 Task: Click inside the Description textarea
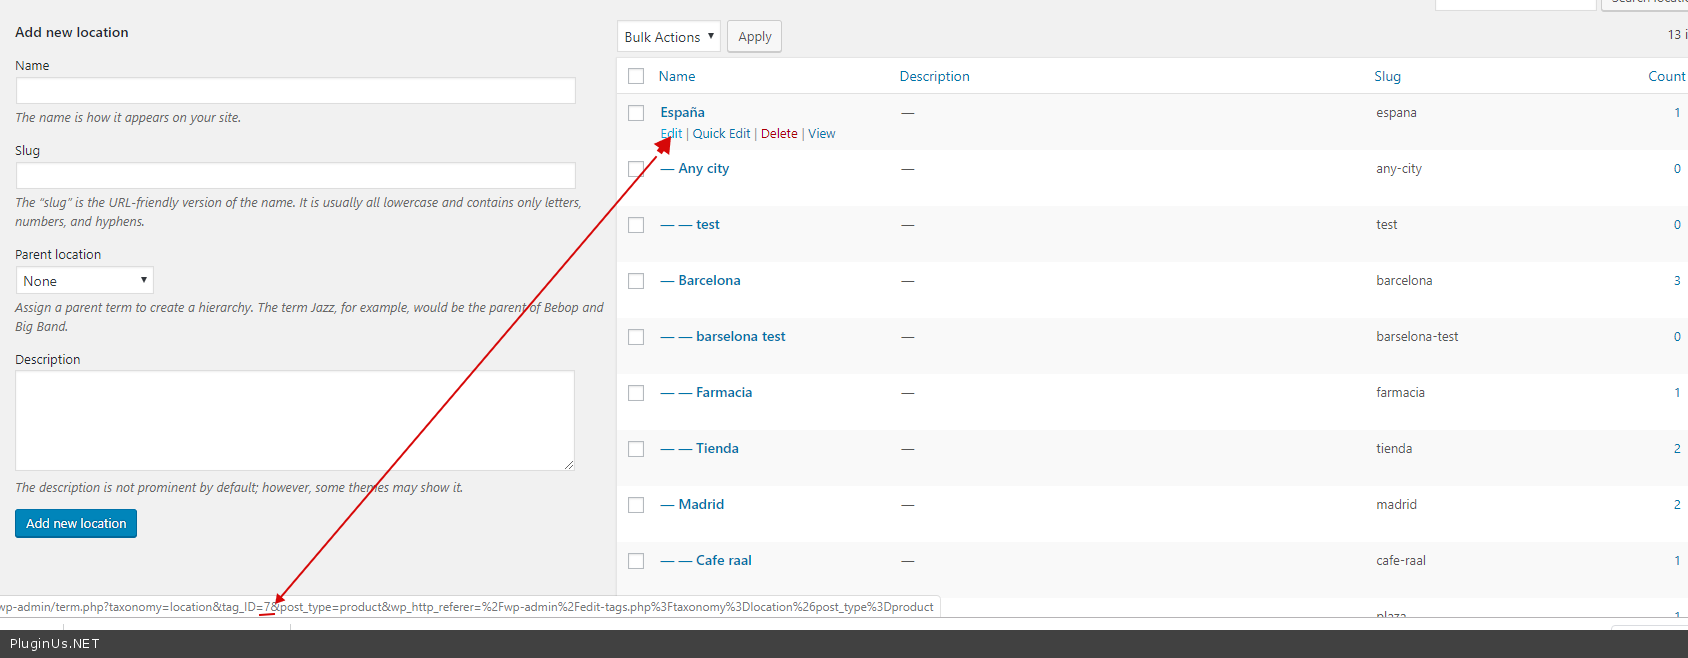(295, 420)
